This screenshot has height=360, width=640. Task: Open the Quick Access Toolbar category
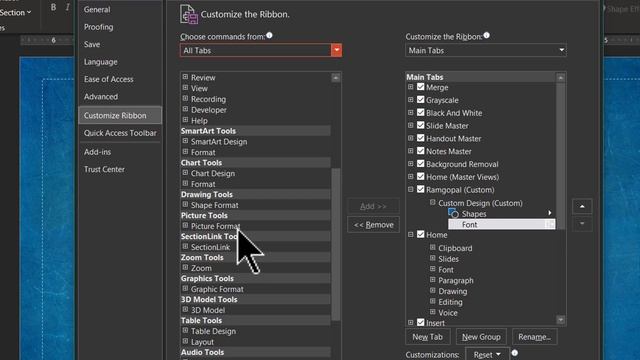point(120,133)
